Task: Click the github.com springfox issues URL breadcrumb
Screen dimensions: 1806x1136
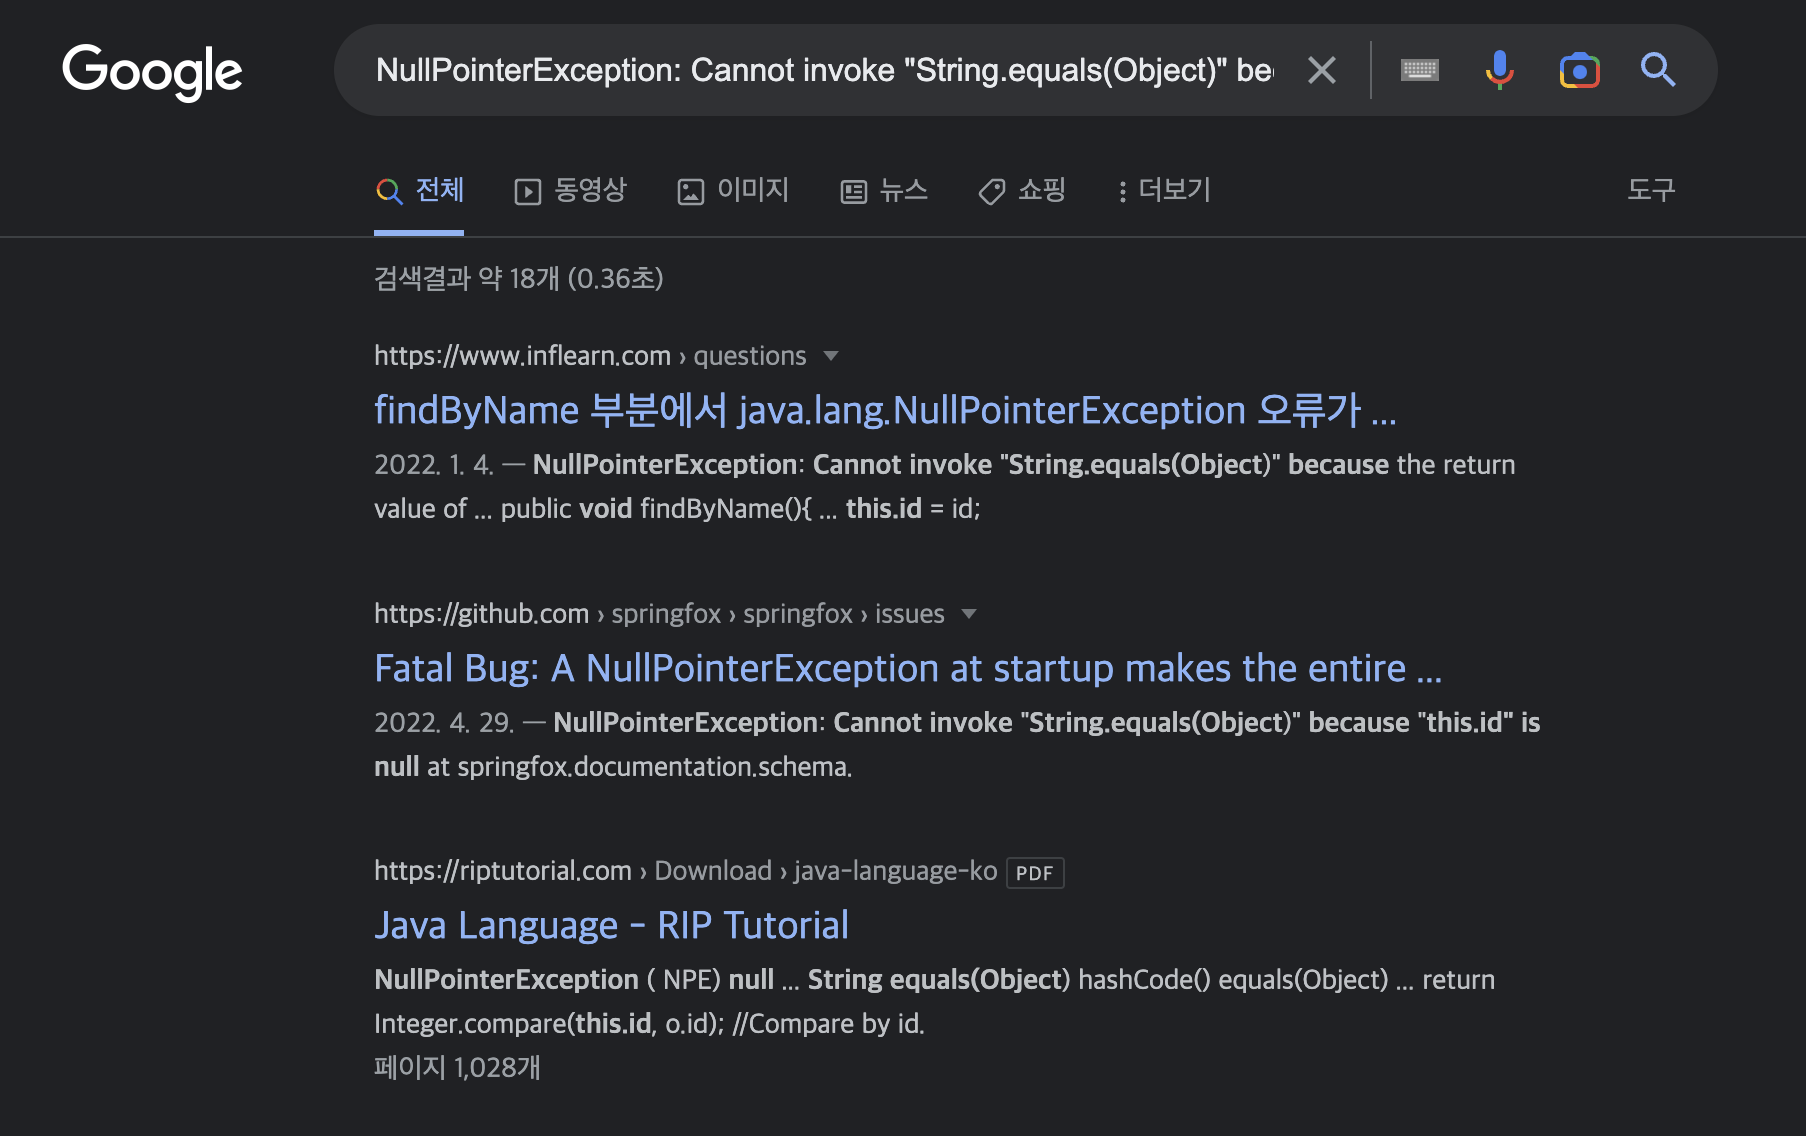Action: [659, 614]
